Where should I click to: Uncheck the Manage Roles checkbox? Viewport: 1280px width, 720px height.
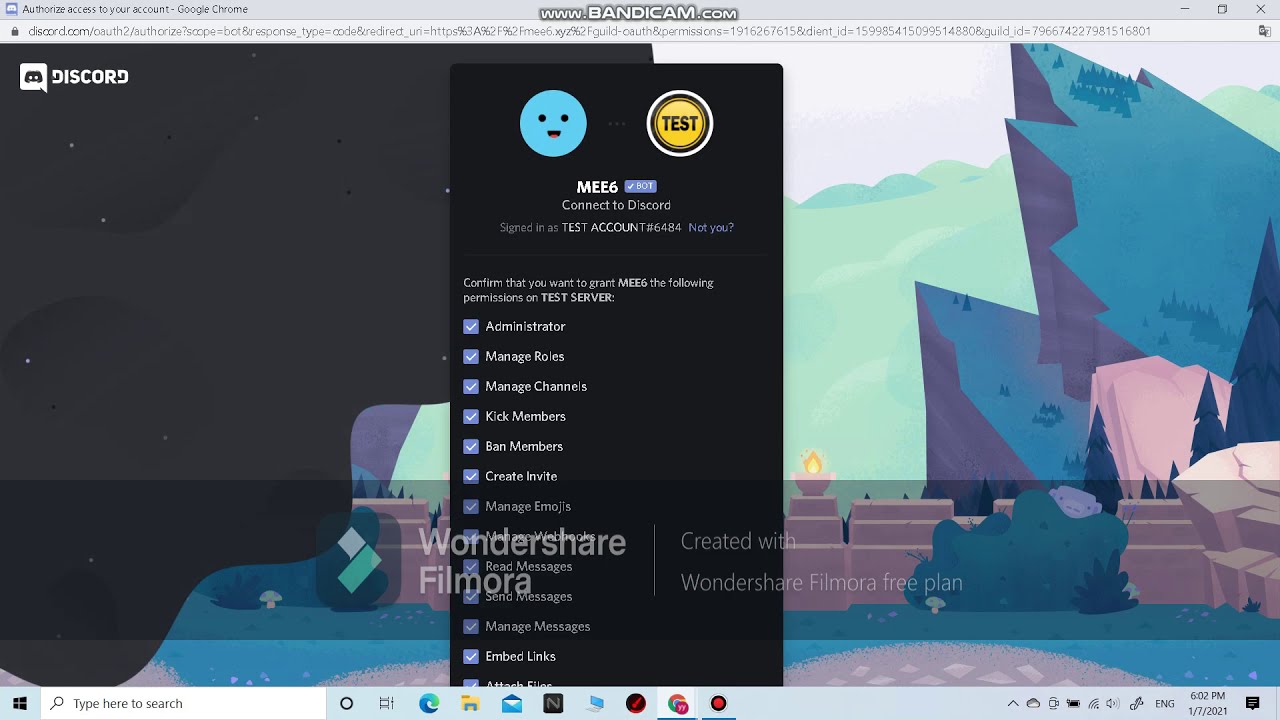(471, 357)
